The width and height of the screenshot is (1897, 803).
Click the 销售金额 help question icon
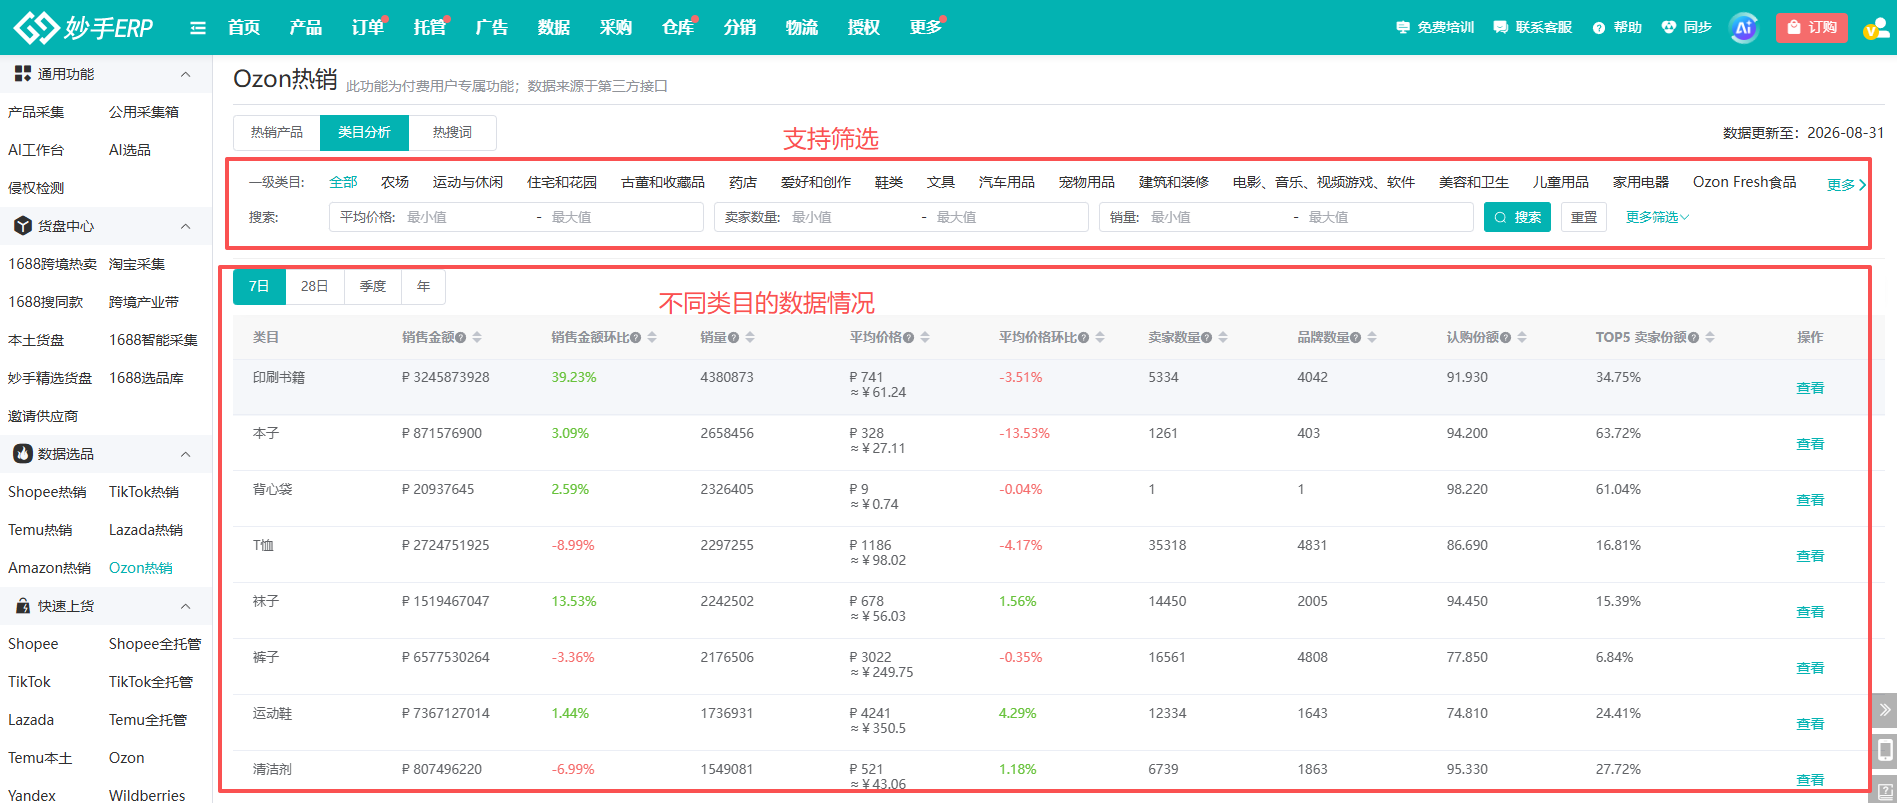[x=461, y=338]
